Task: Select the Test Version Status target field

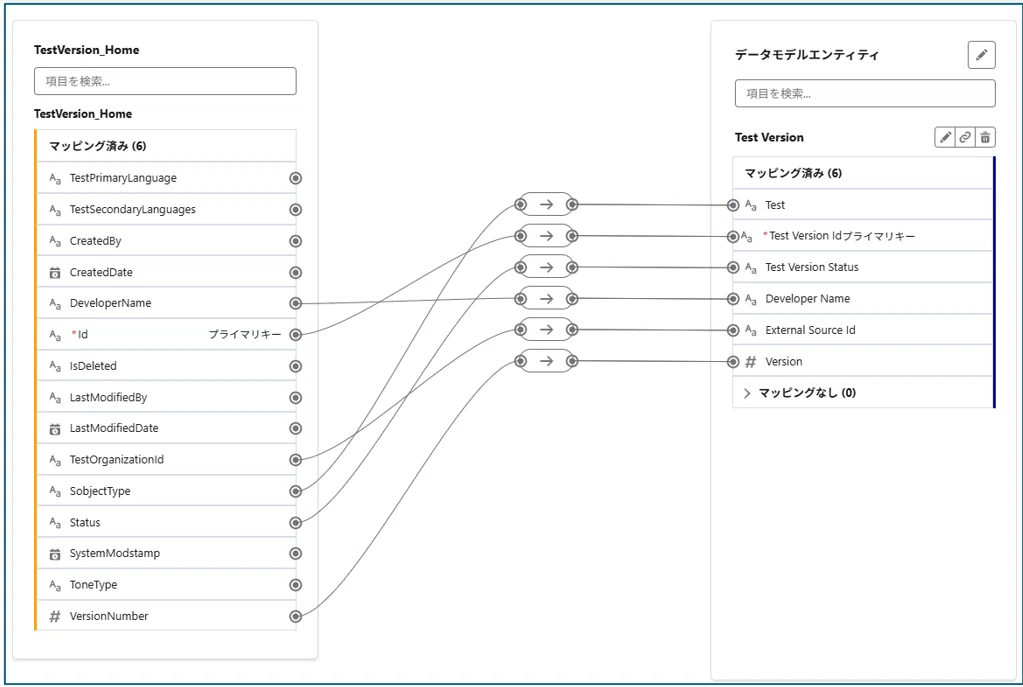Action: pyautogui.click(x=863, y=267)
